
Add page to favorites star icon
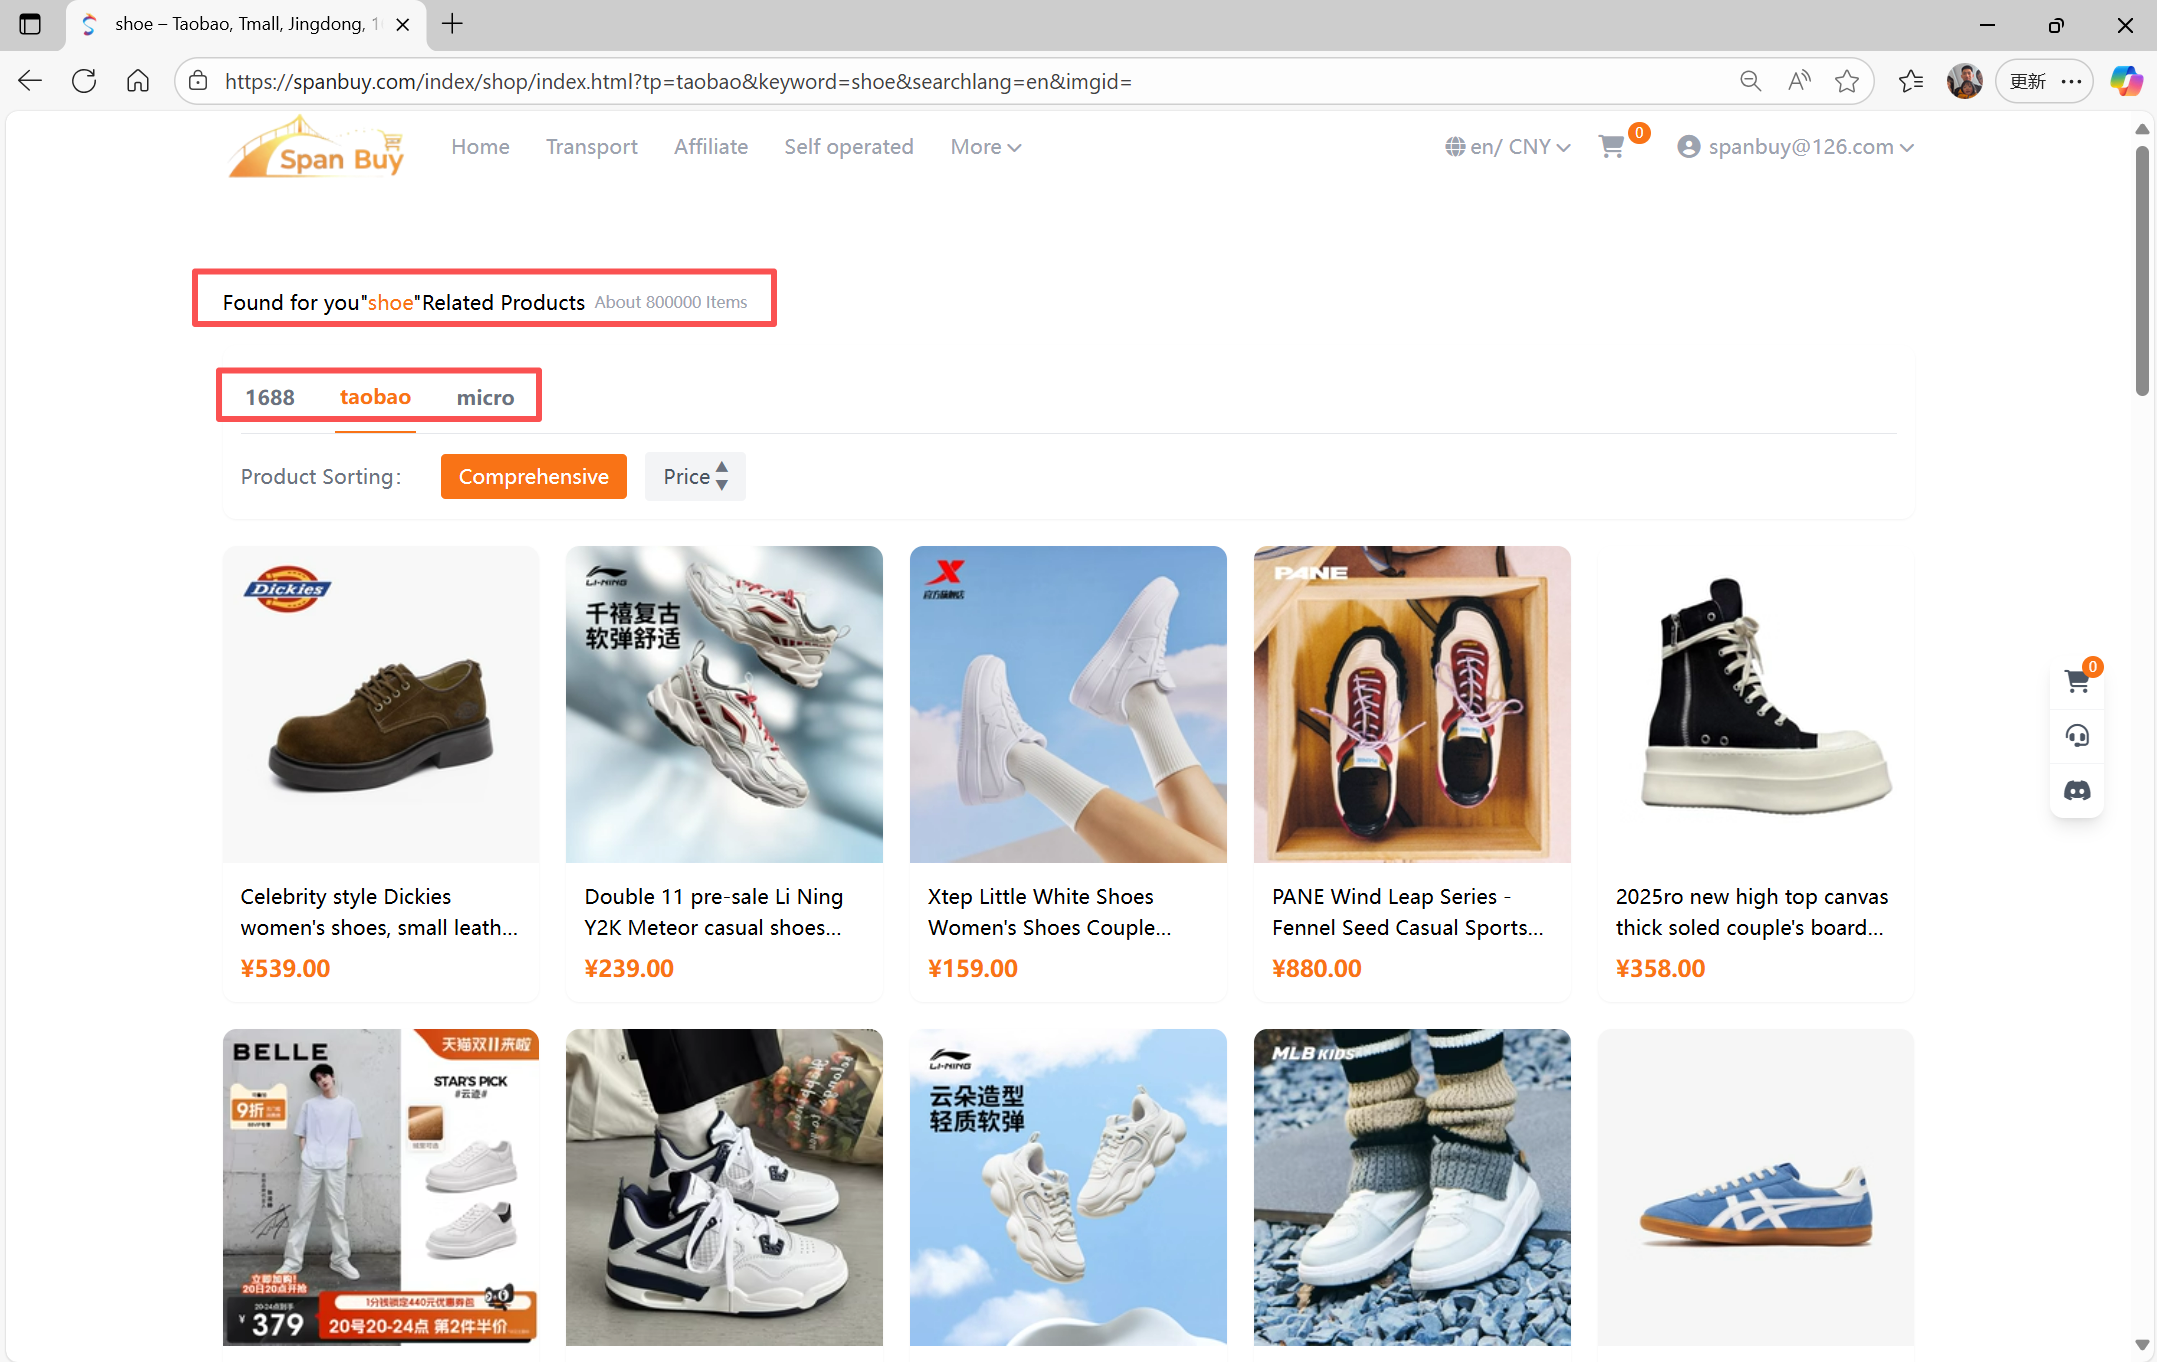pos(1846,82)
